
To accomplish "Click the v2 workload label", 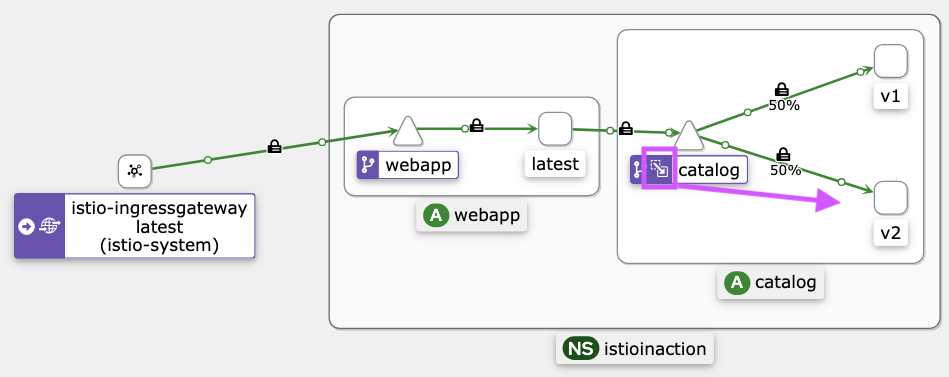I will [891, 234].
